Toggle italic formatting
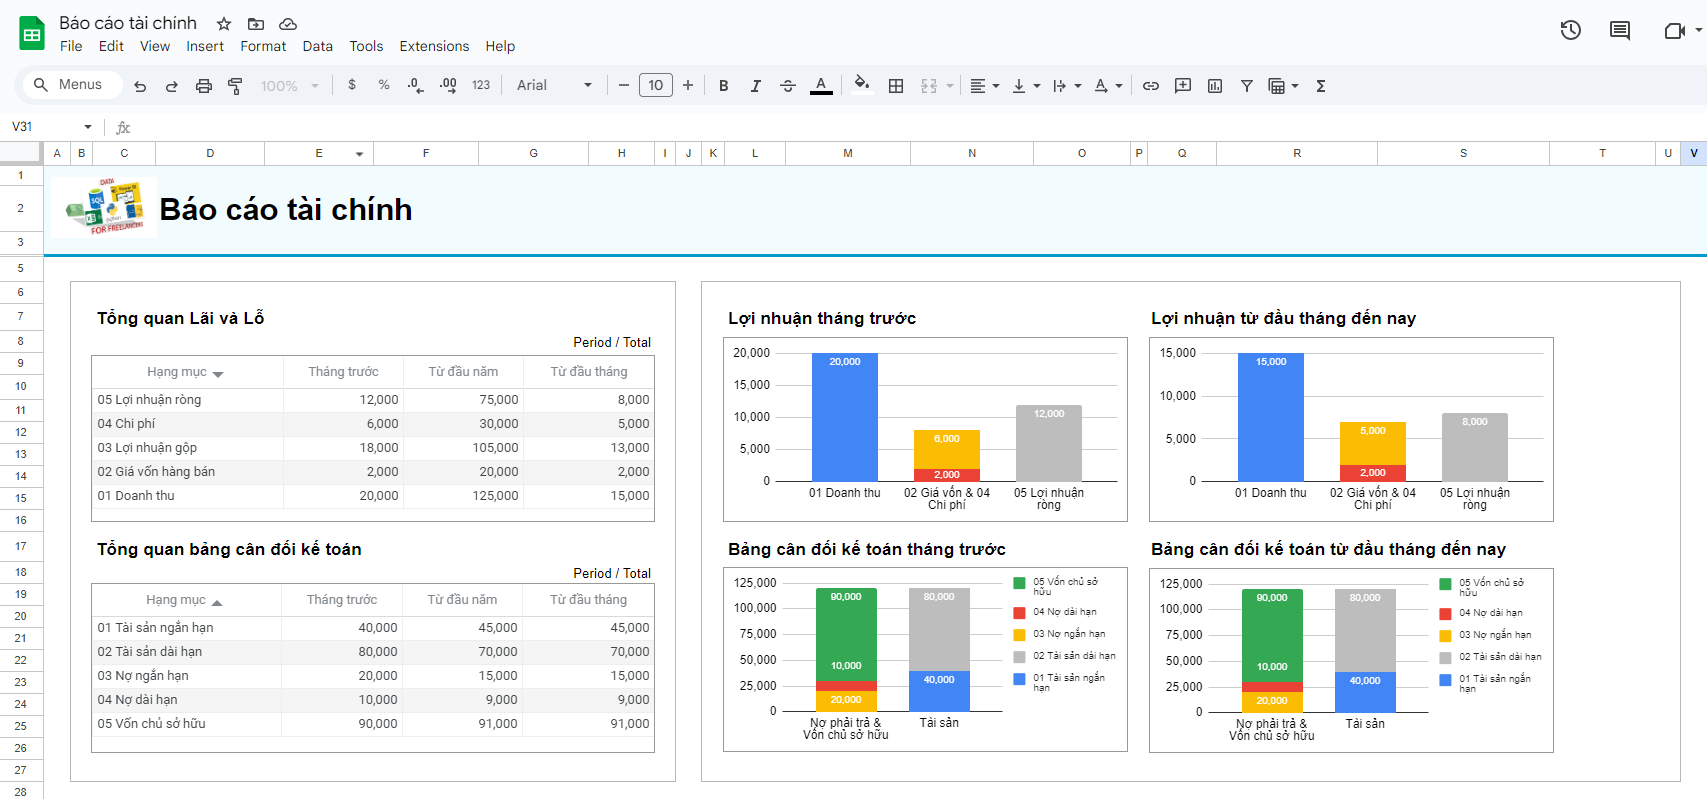This screenshot has height=799, width=1707. point(756,86)
